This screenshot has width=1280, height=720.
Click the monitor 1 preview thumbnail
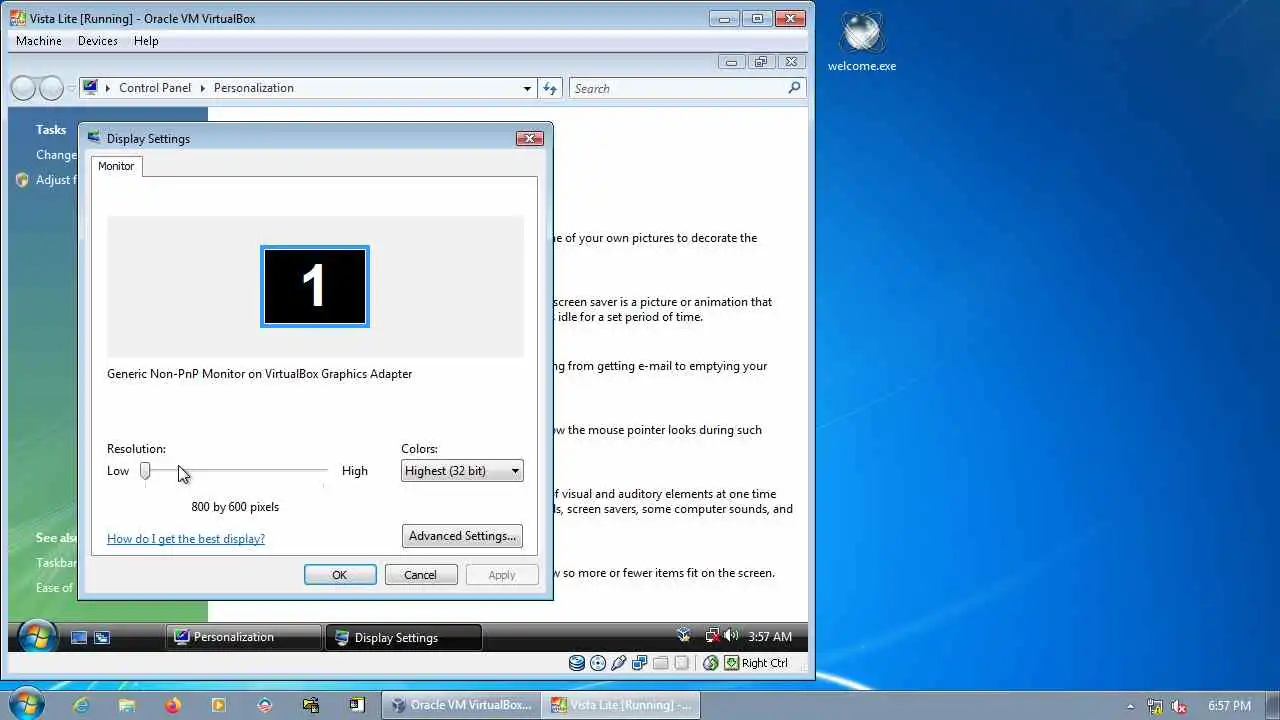point(315,286)
